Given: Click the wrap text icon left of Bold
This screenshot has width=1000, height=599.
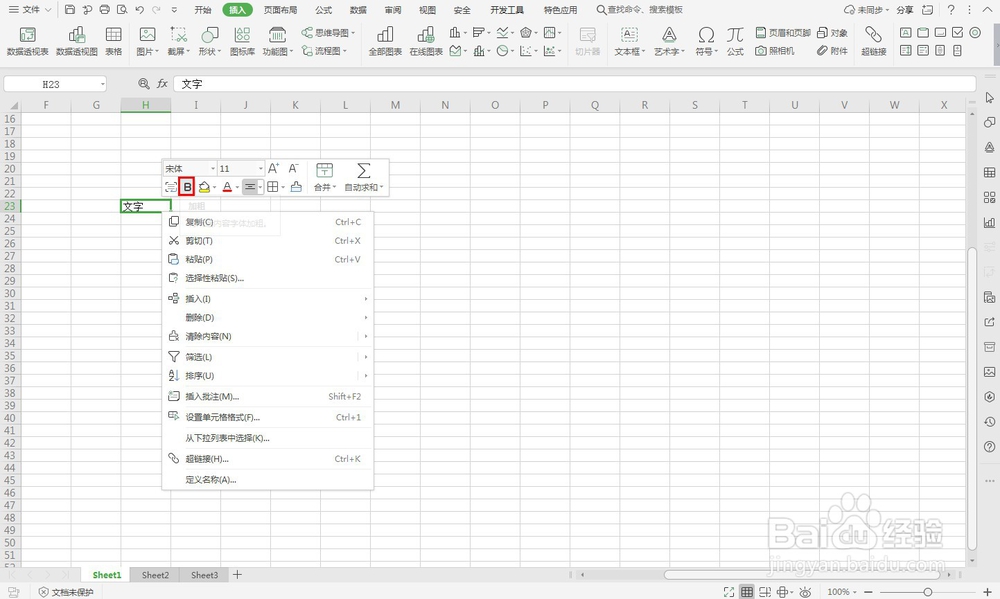Looking at the screenshot, I should [x=171, y=187].
